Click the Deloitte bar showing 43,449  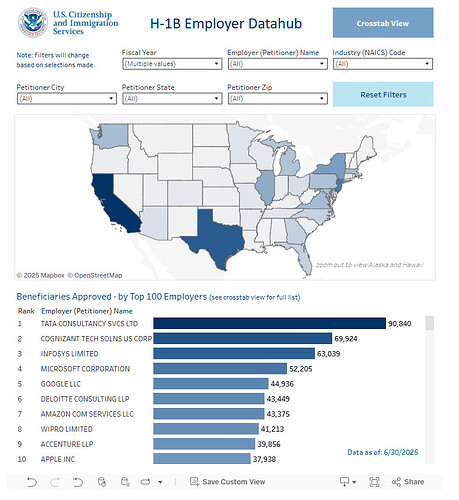point(209,399)
